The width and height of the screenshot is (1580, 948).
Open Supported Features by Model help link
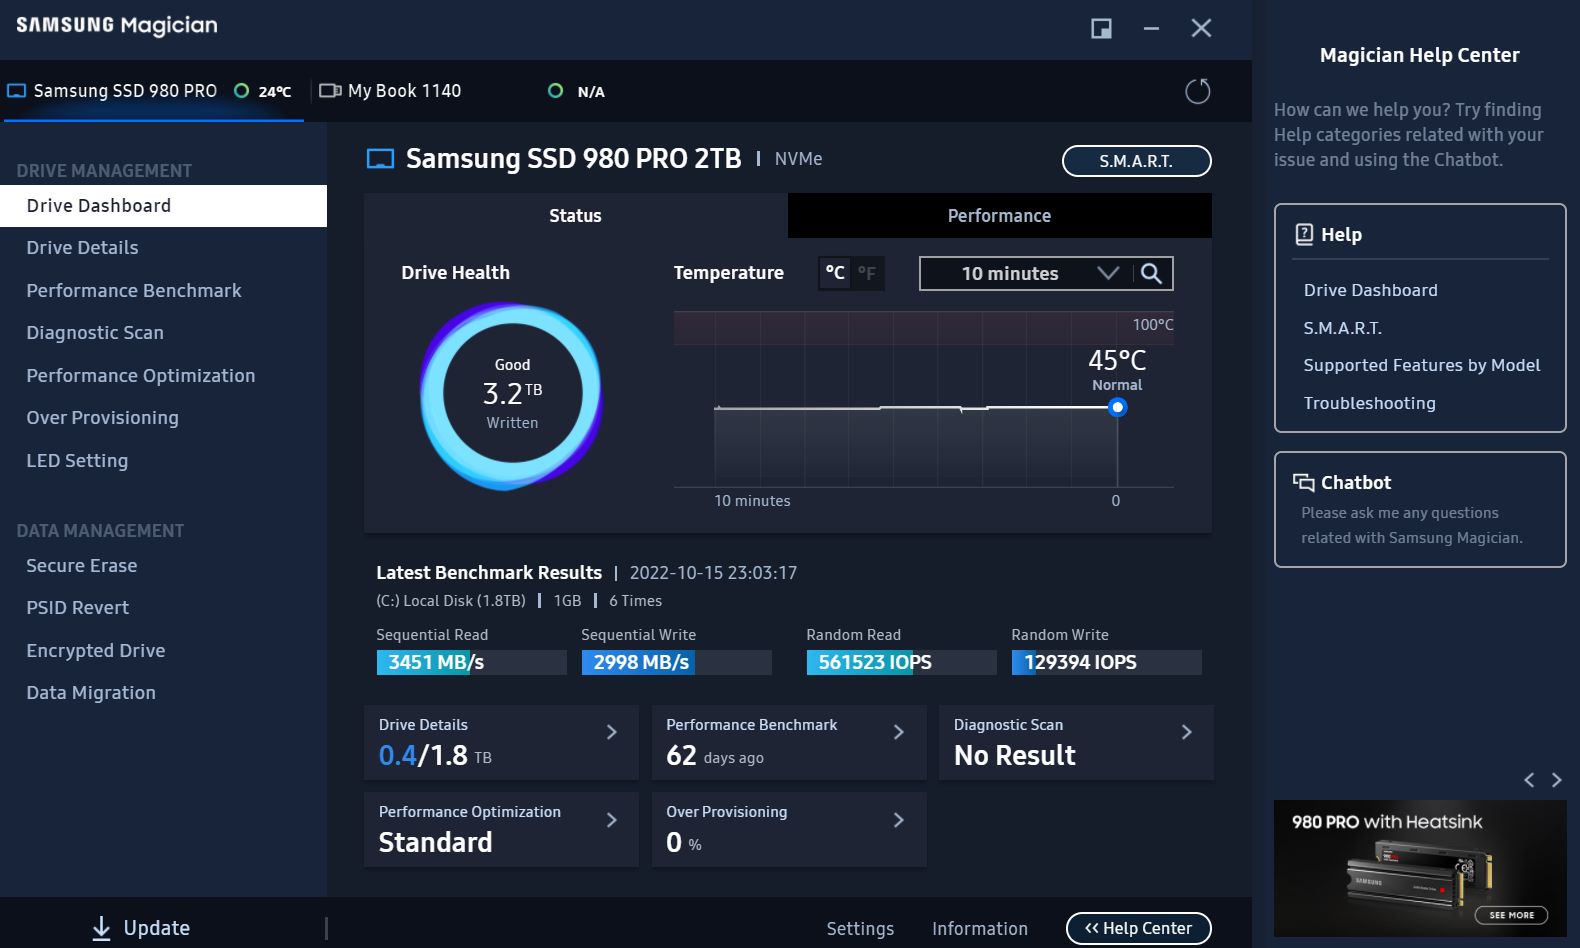click(x=1421, y=365)
